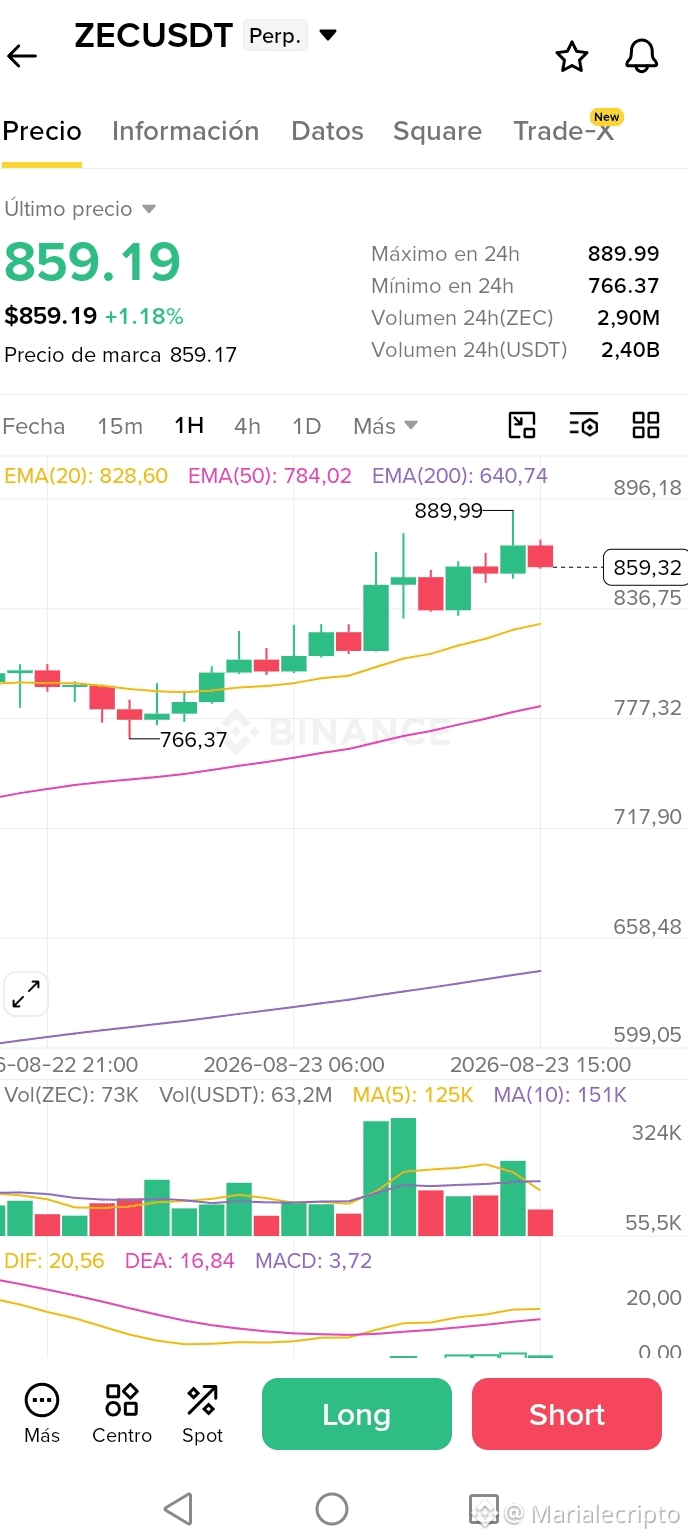
Task: Tap the green Long button
Action: click(x=357, y=1414)
